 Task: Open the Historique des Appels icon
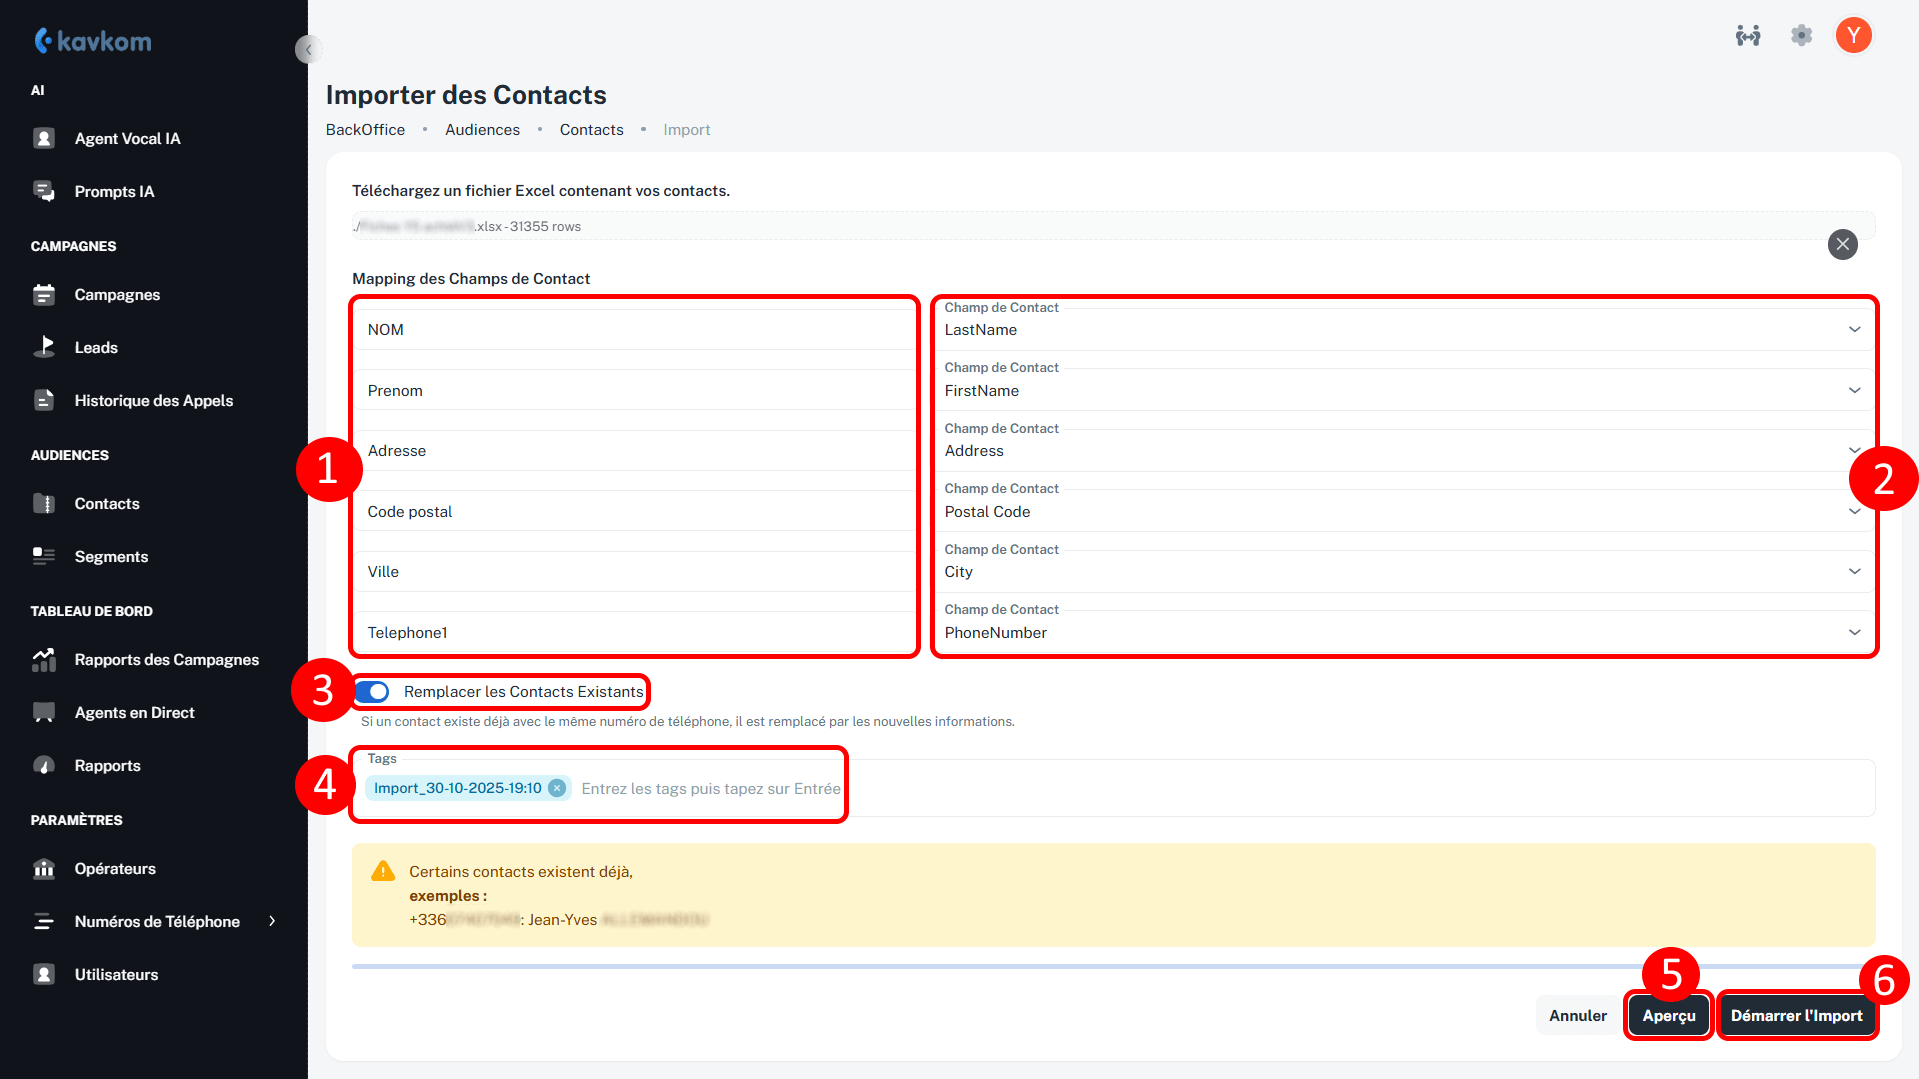pyautogui.click(x=44, y=400)
